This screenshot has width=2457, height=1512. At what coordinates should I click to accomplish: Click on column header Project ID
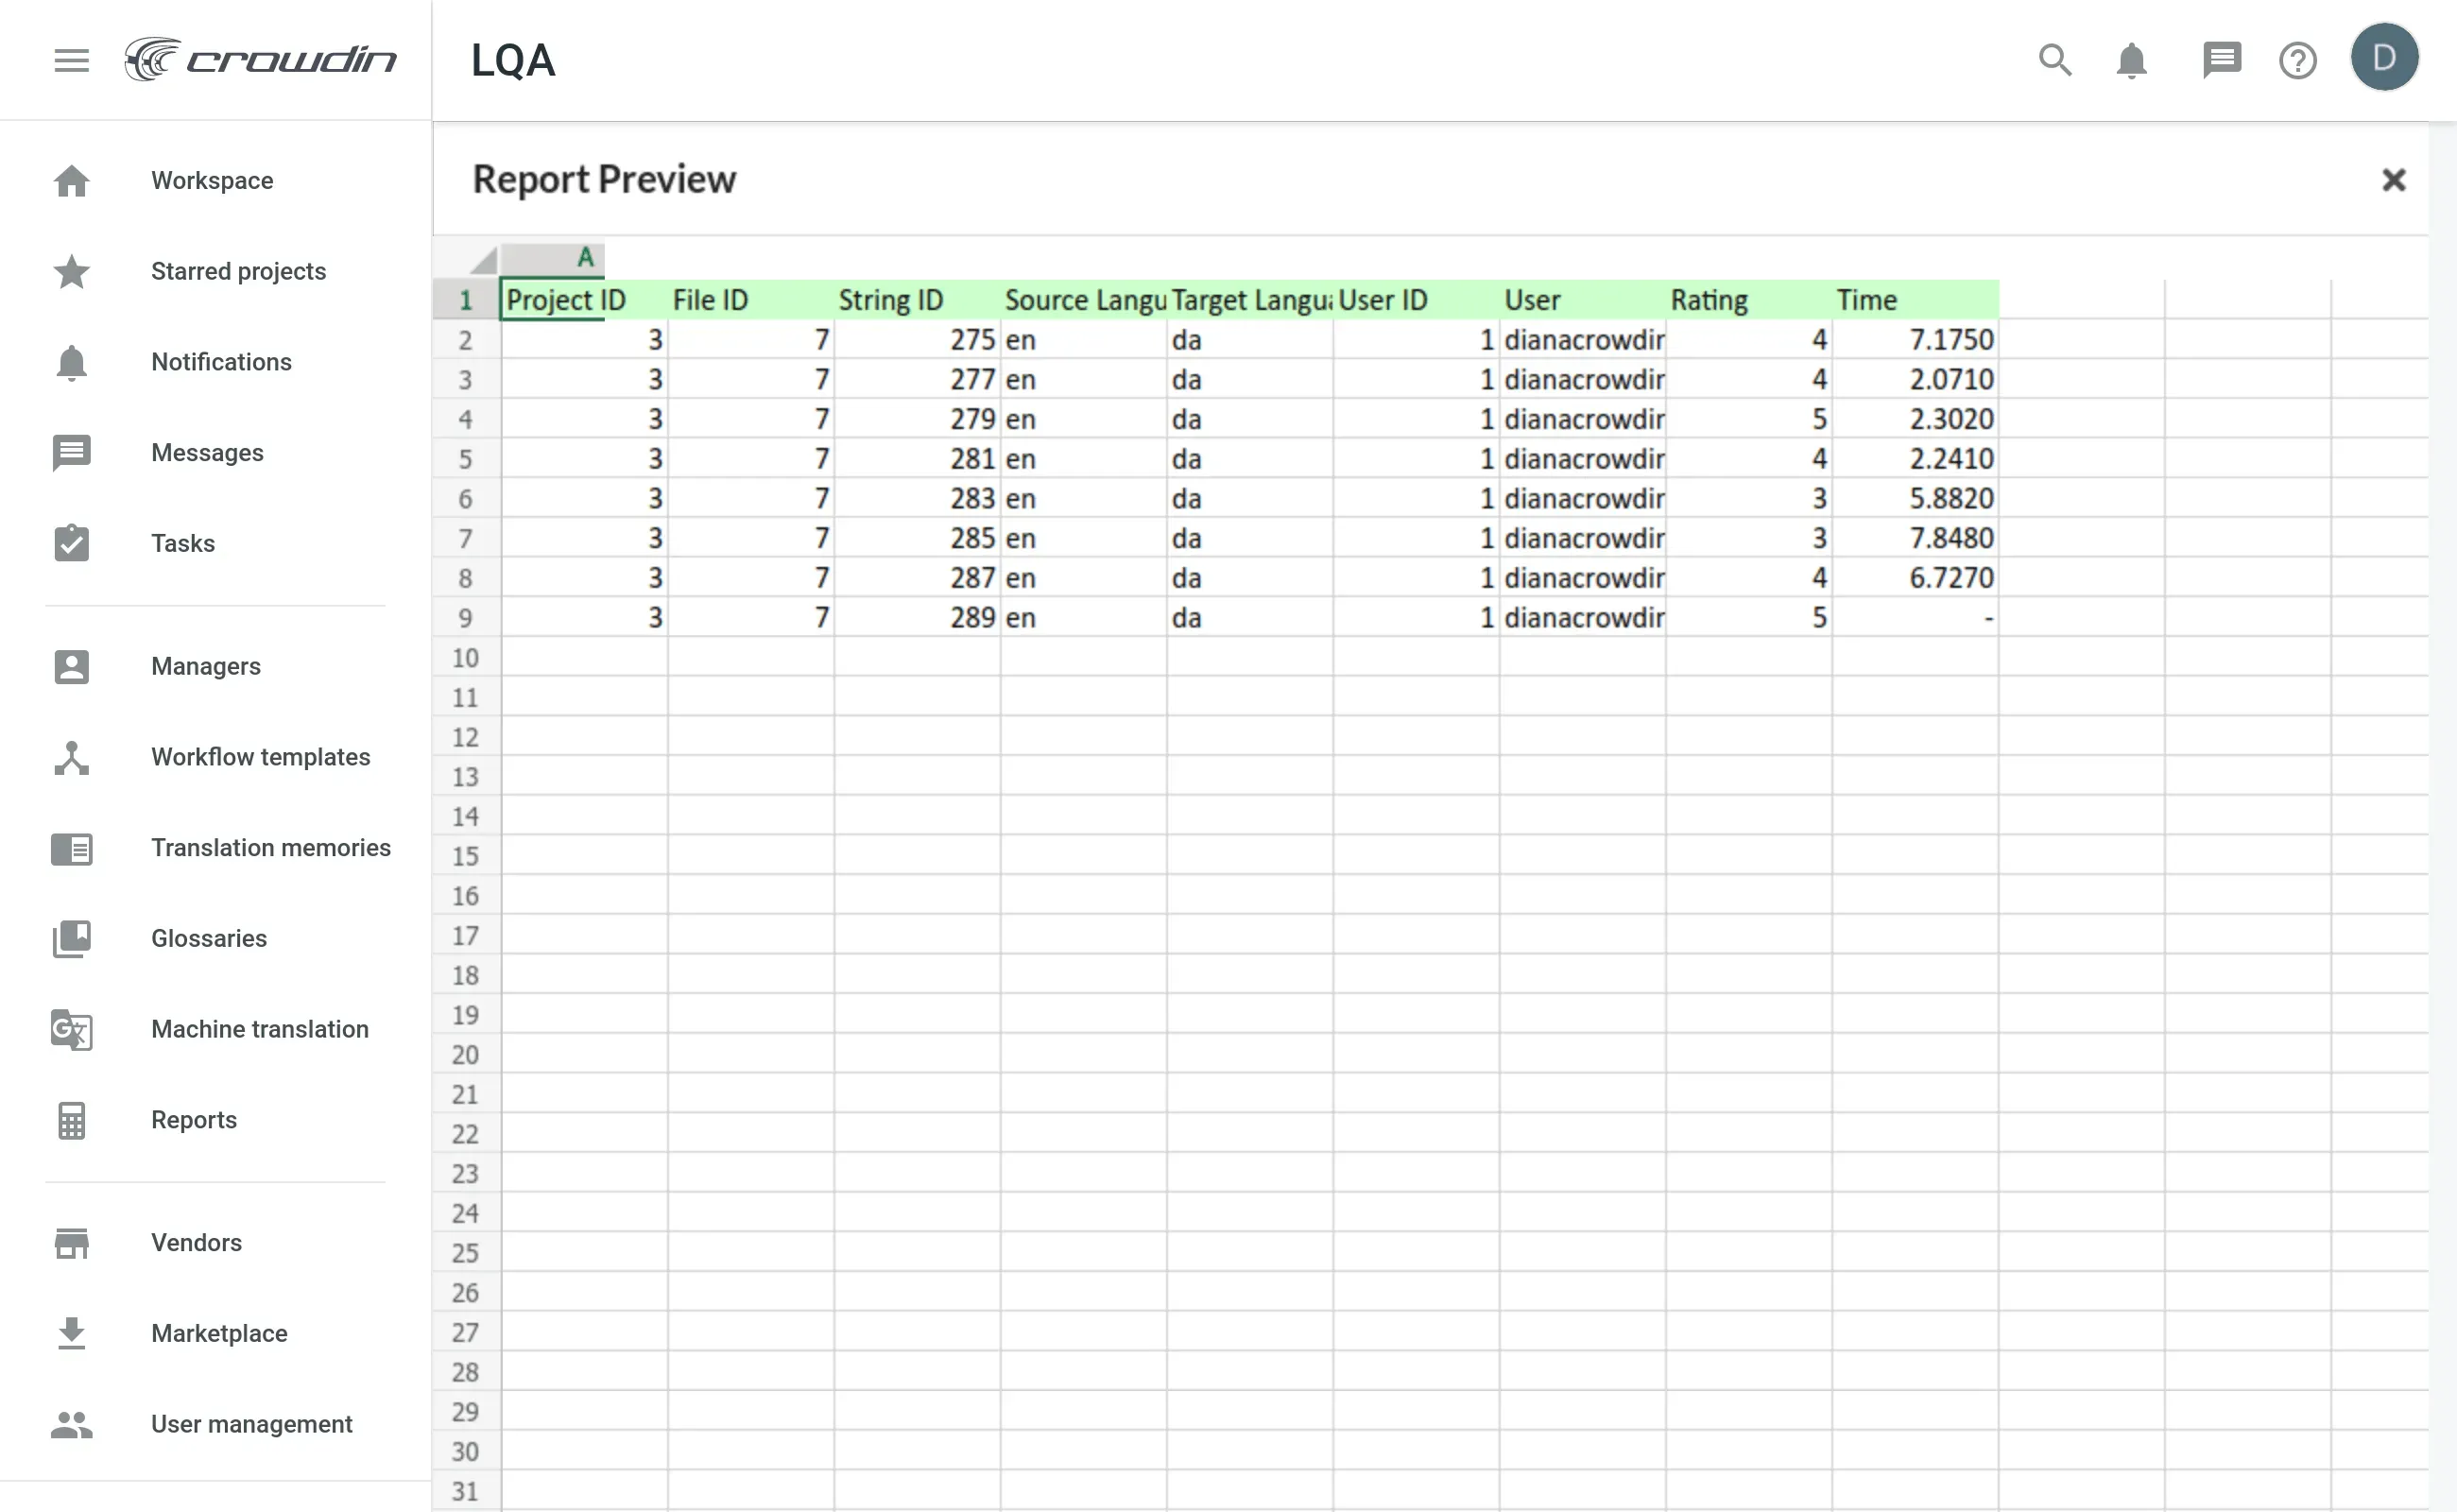coord(563,299)
